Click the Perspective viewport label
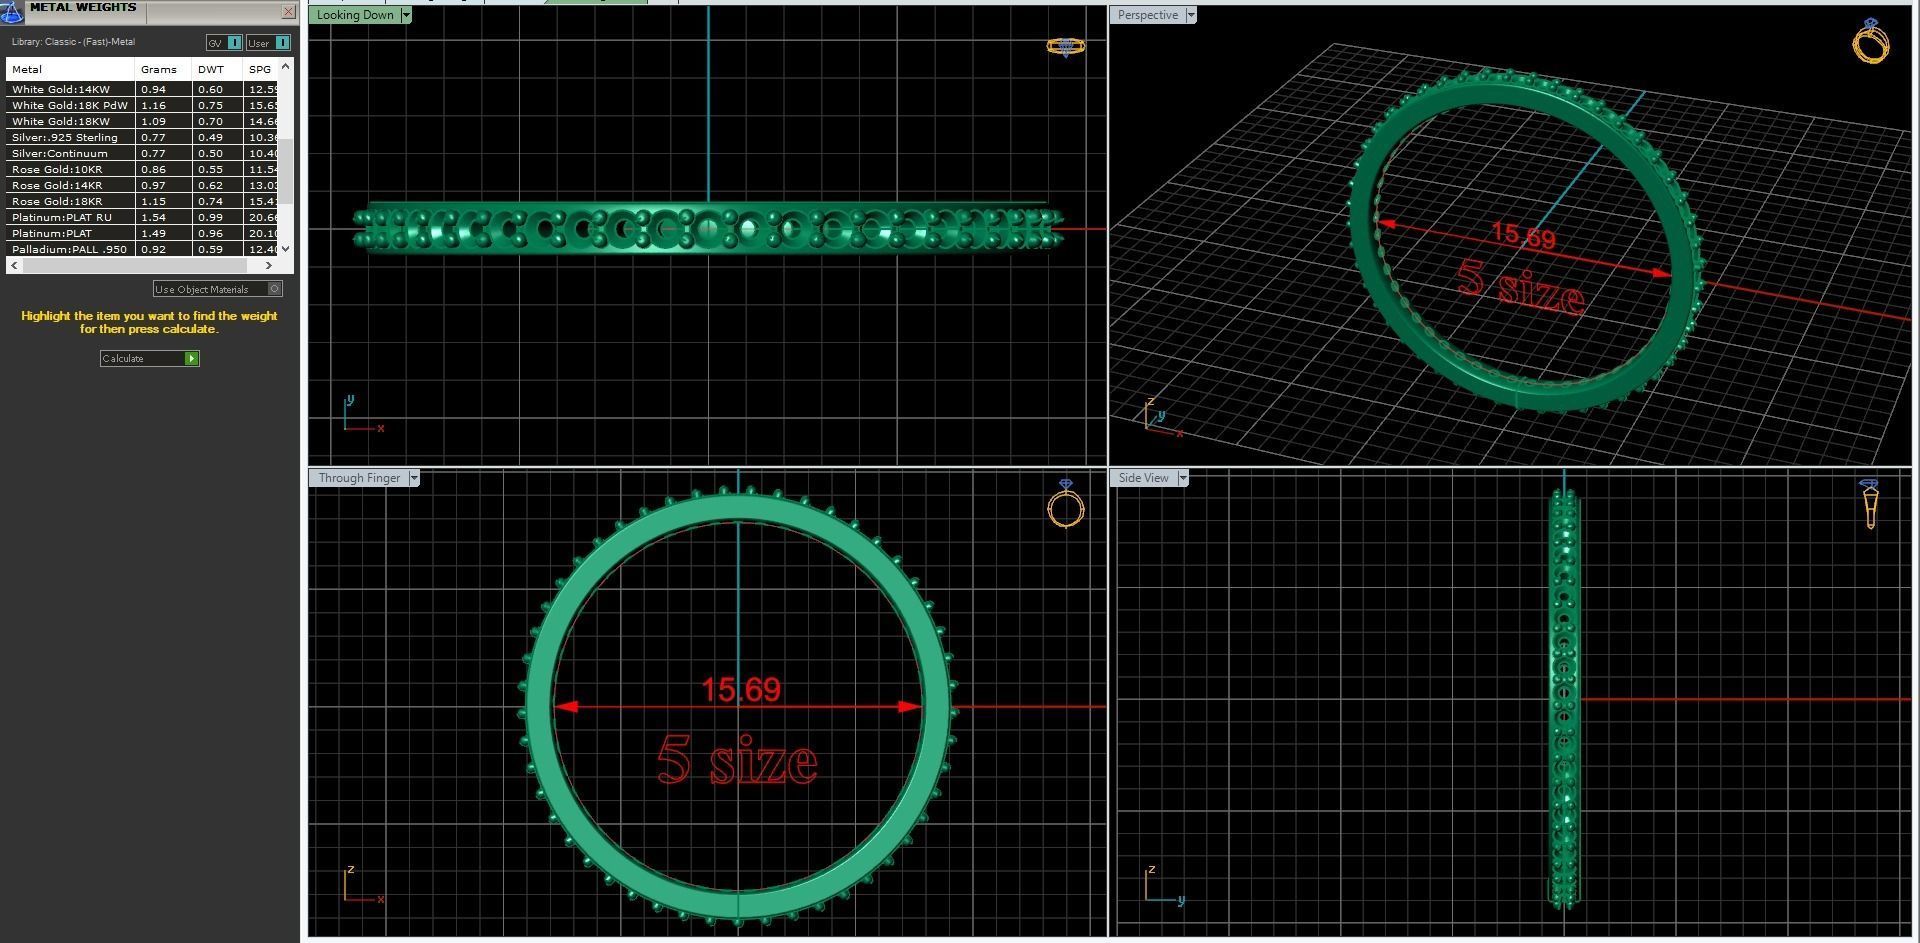Image resolution: width=1920 pixels, height=943 pixels. point(1148,15)
